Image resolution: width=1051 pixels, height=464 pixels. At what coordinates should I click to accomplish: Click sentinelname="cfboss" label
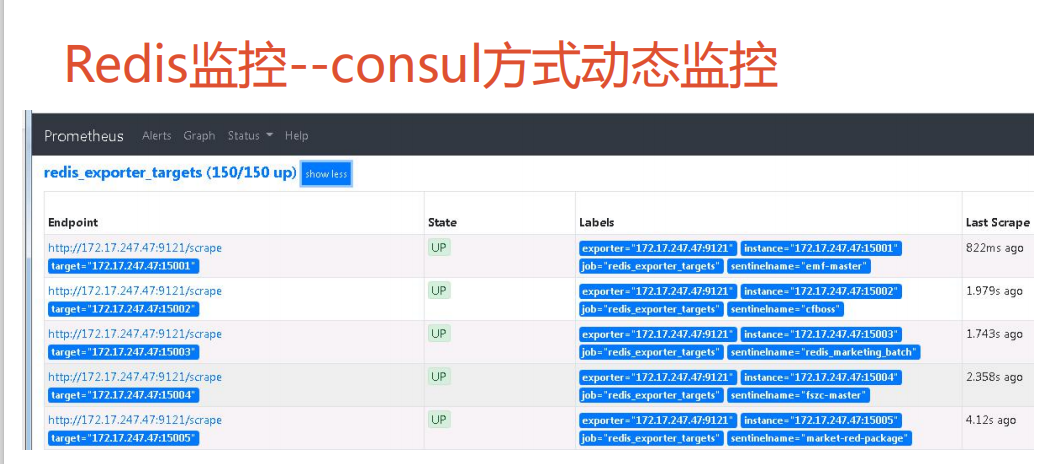pos(786,309)
